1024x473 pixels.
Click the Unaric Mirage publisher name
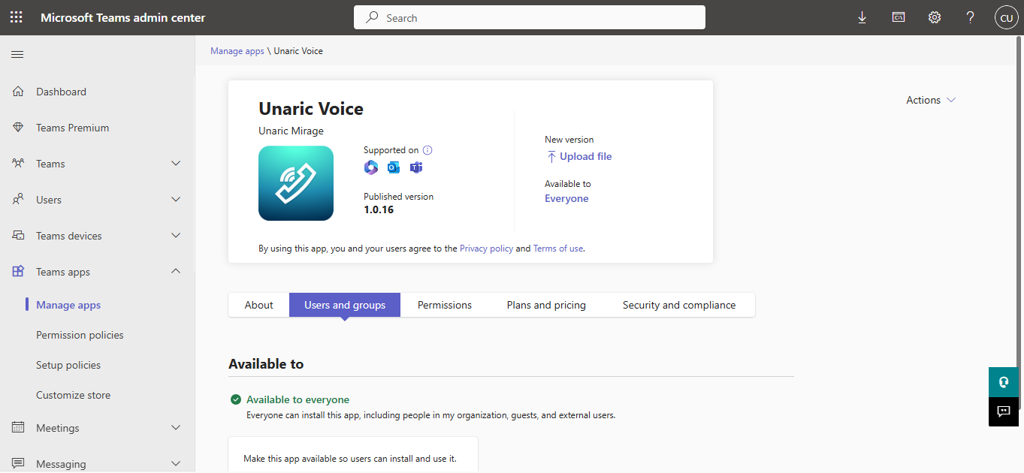[x=291, y=131]
